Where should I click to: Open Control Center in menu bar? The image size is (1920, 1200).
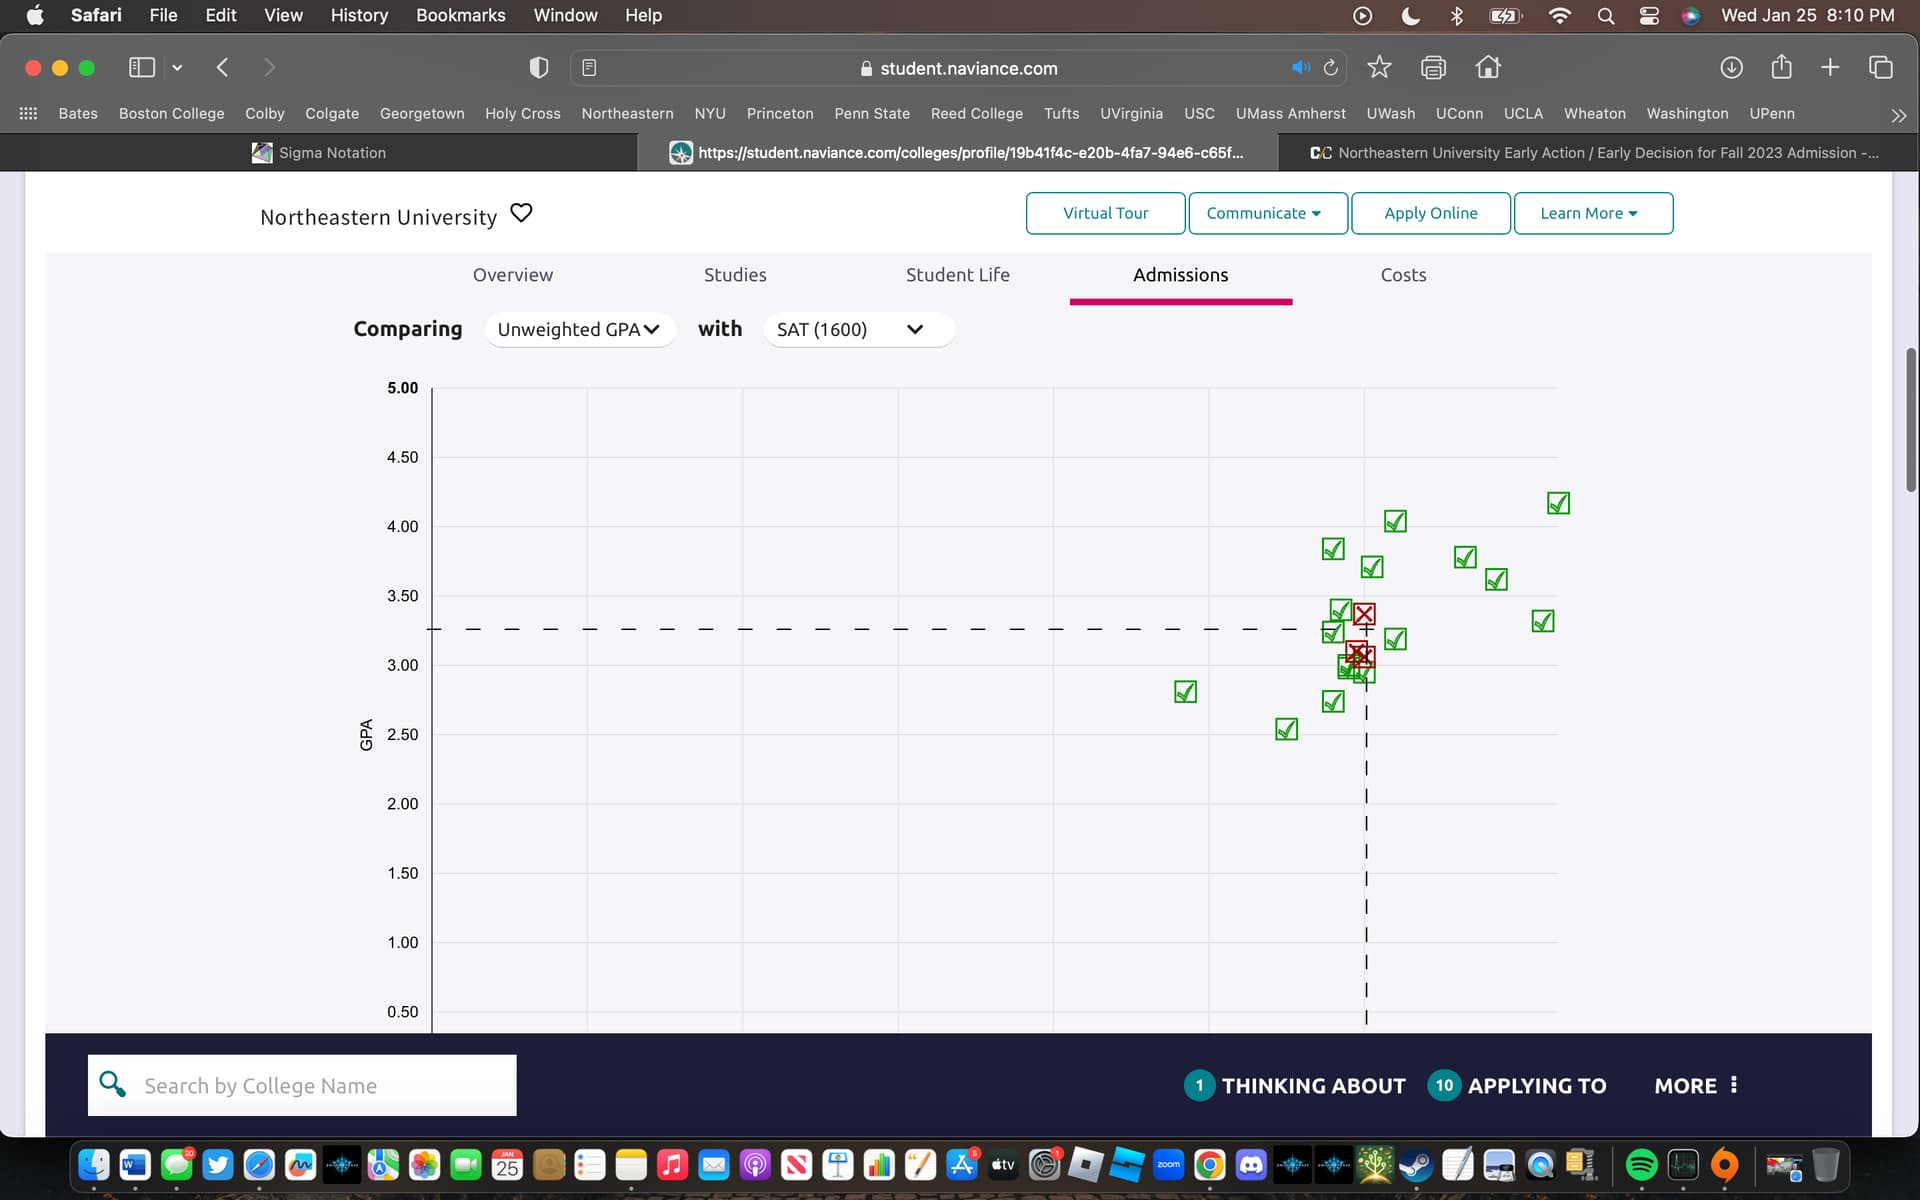pyautogui.click(x=1649, y=15)
